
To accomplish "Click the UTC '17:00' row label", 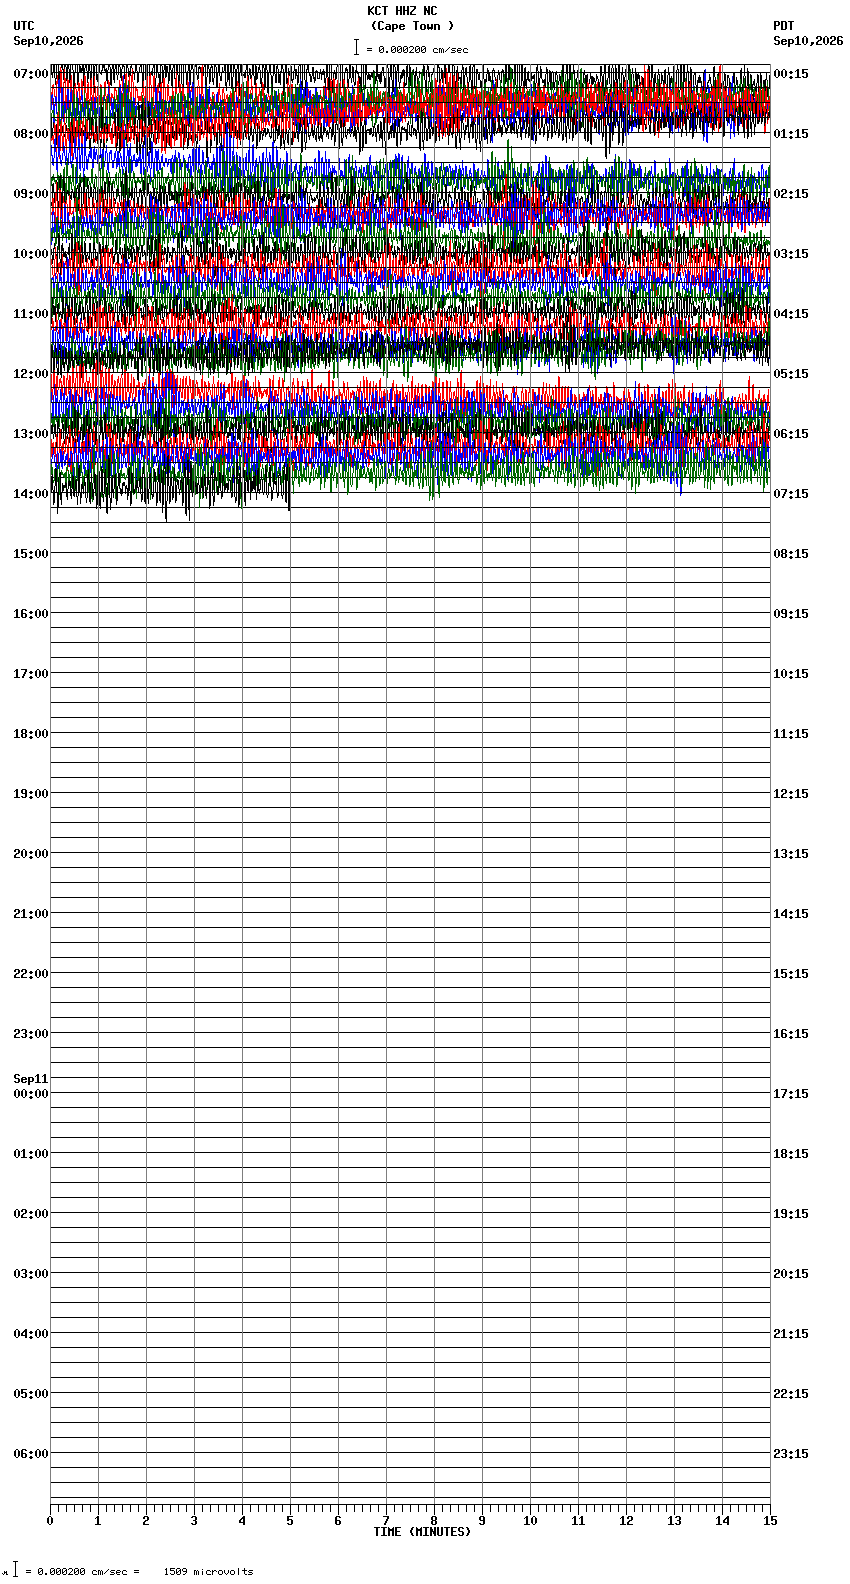I will pos(31,674).
